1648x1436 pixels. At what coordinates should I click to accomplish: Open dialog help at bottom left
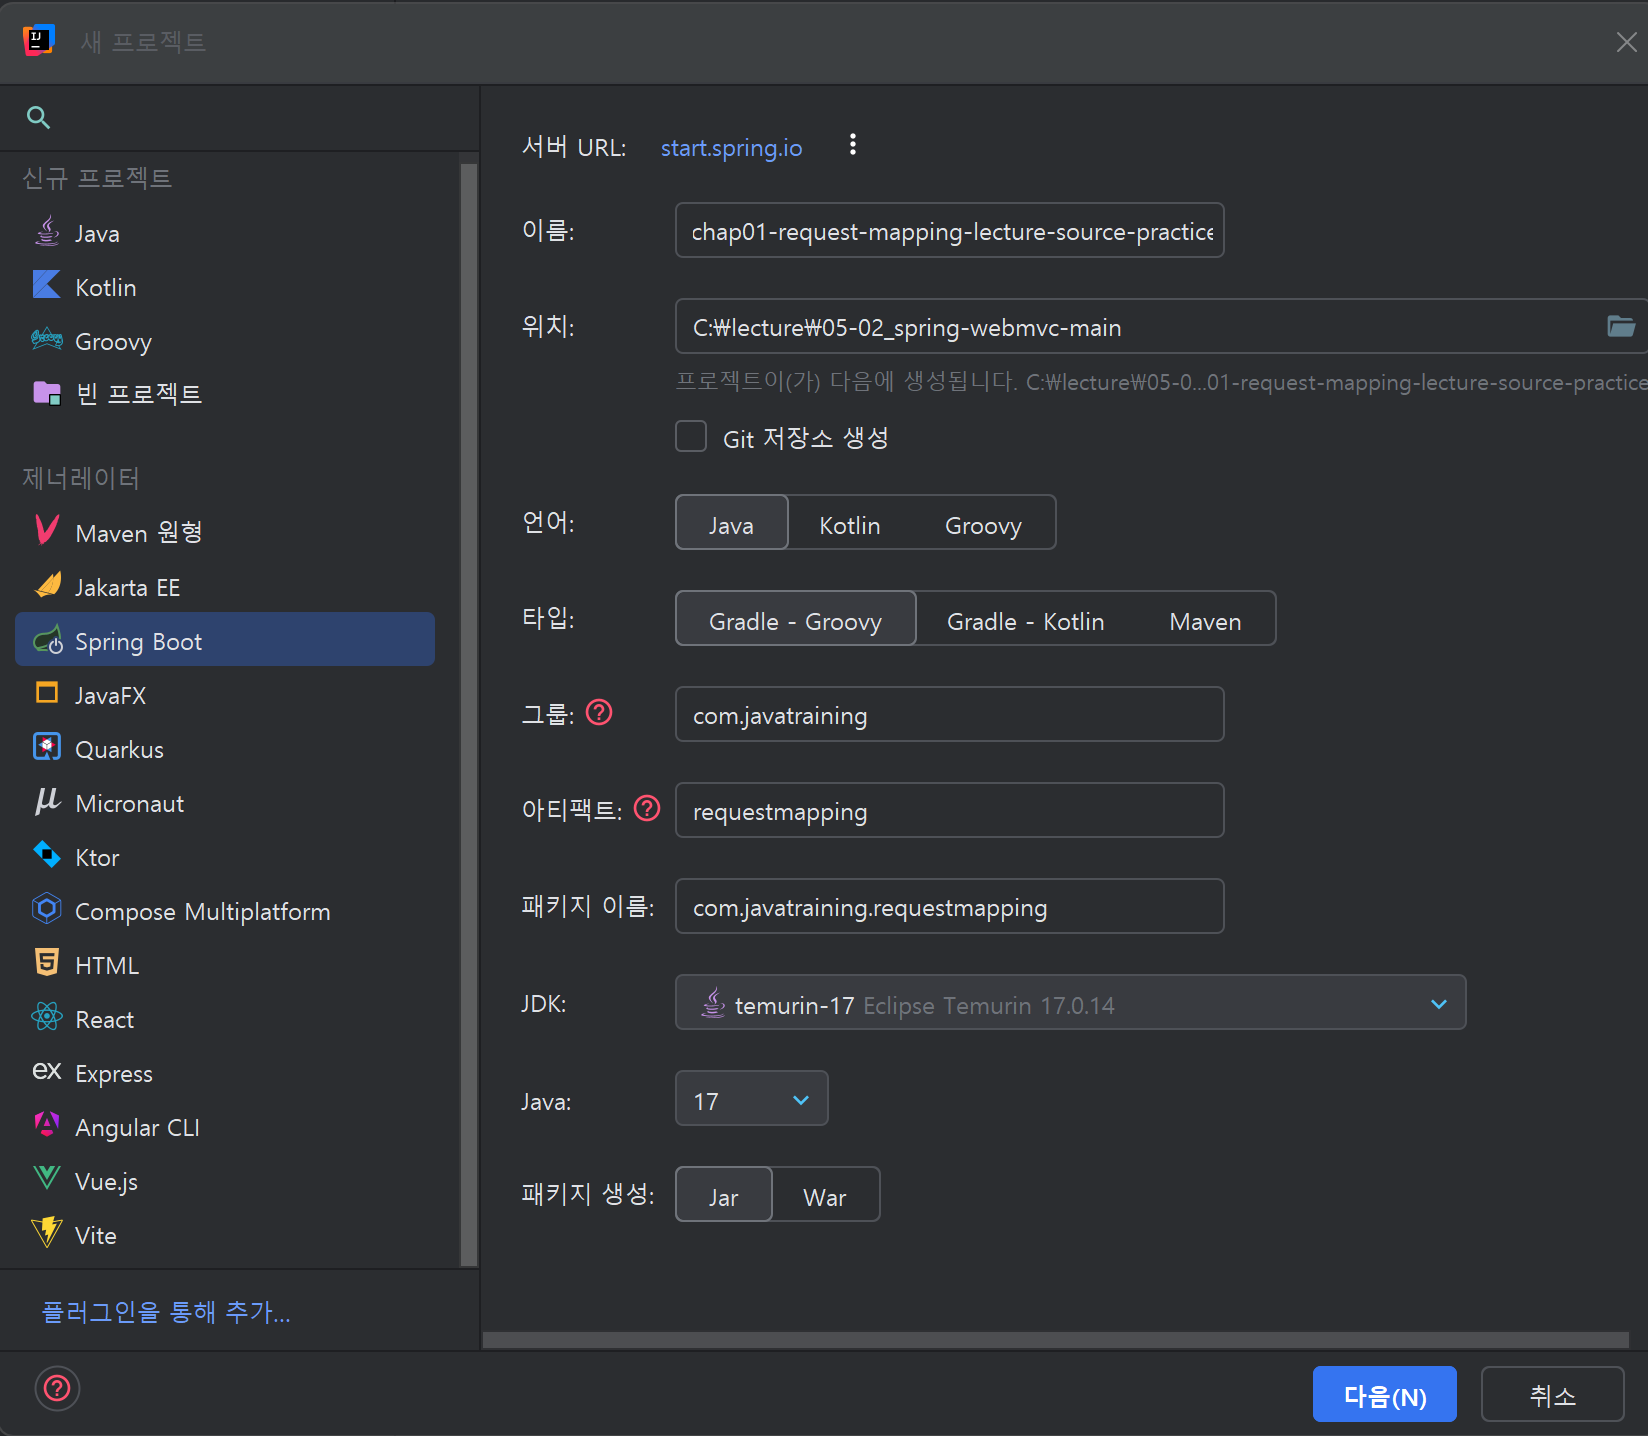[58, 1388]
